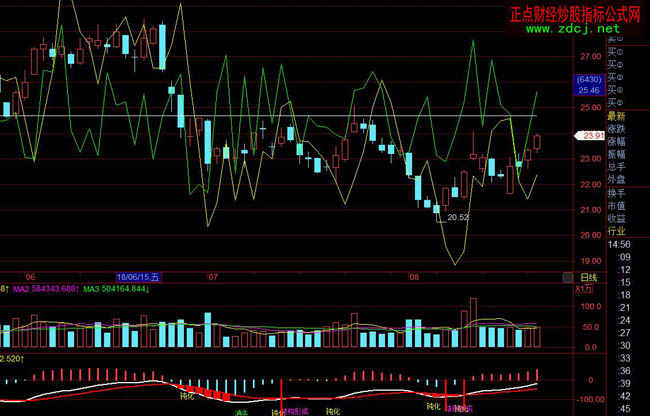Click the 07 month label on the time axis
The height and width of the screenshot is (416, 650).
coord(212,277)
